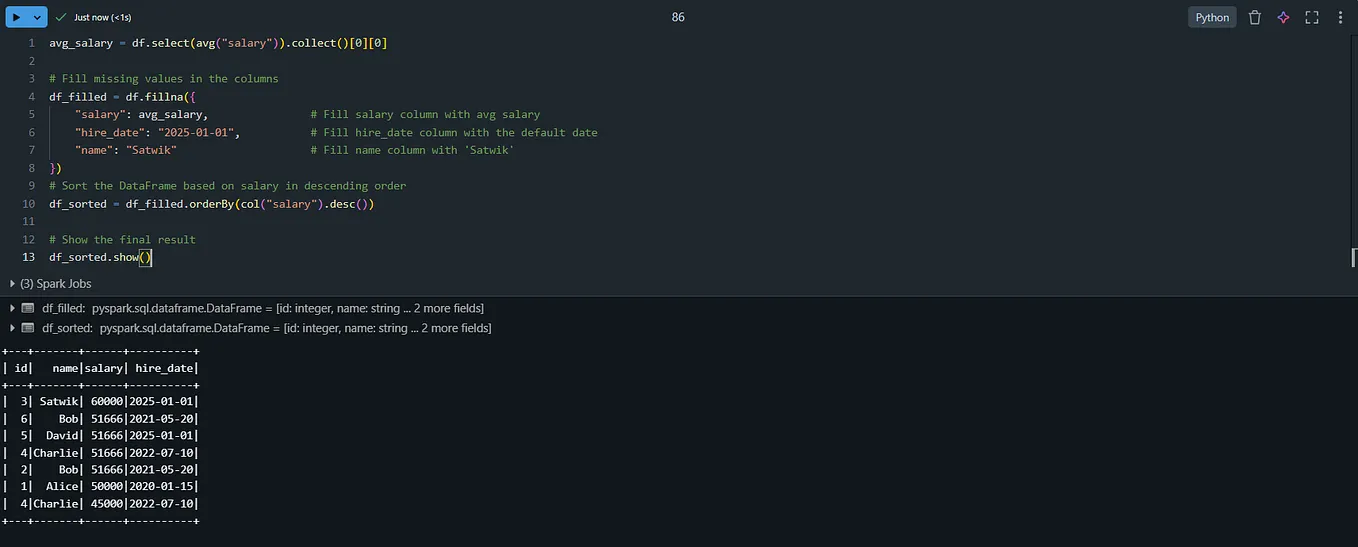This screenshot has width=1358, height=547.
Task: Expand the df_filled DataFrame schema
Action: [13, 308]
